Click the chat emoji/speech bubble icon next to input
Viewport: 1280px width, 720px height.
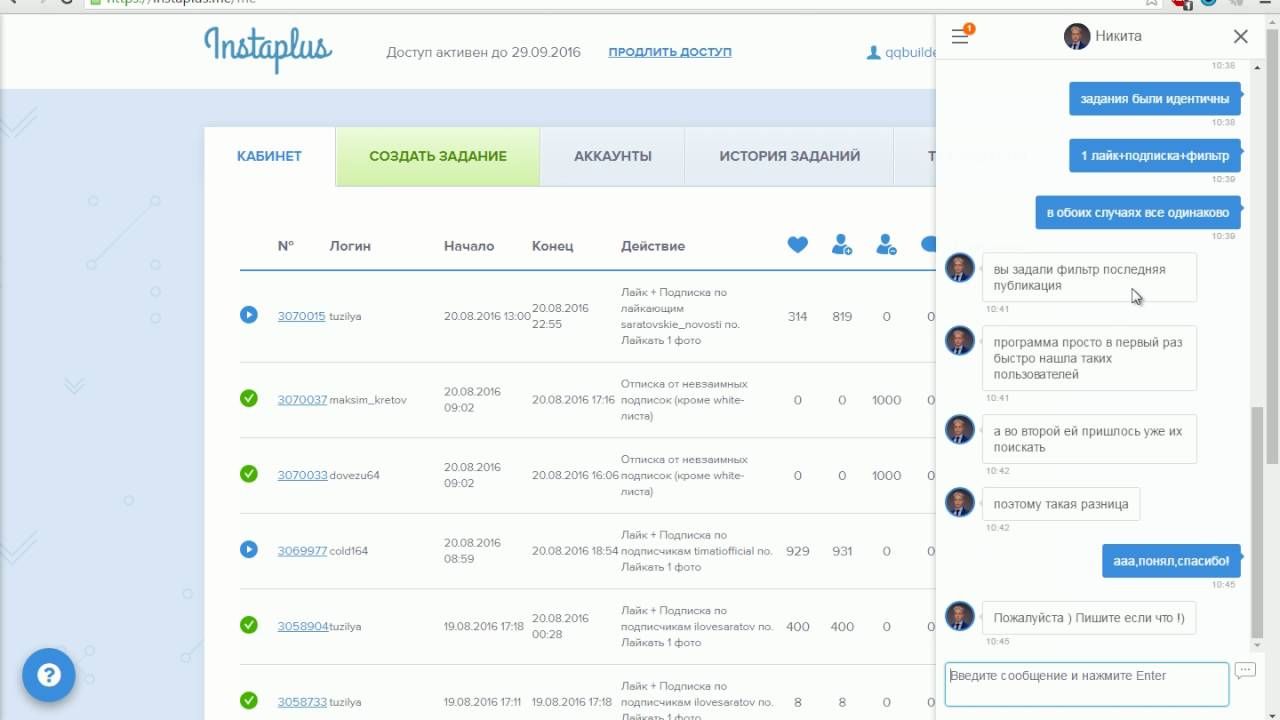point(1245,671)
